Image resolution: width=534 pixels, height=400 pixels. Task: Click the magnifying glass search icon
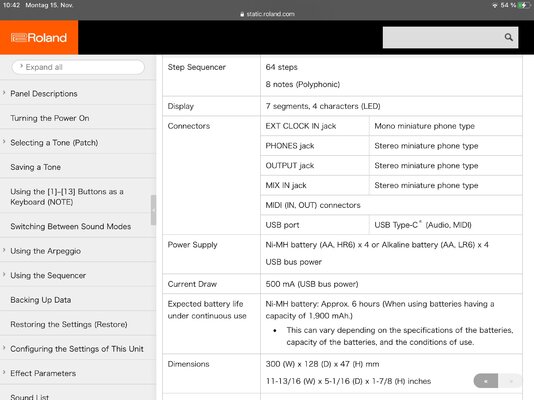pos(508,37)
